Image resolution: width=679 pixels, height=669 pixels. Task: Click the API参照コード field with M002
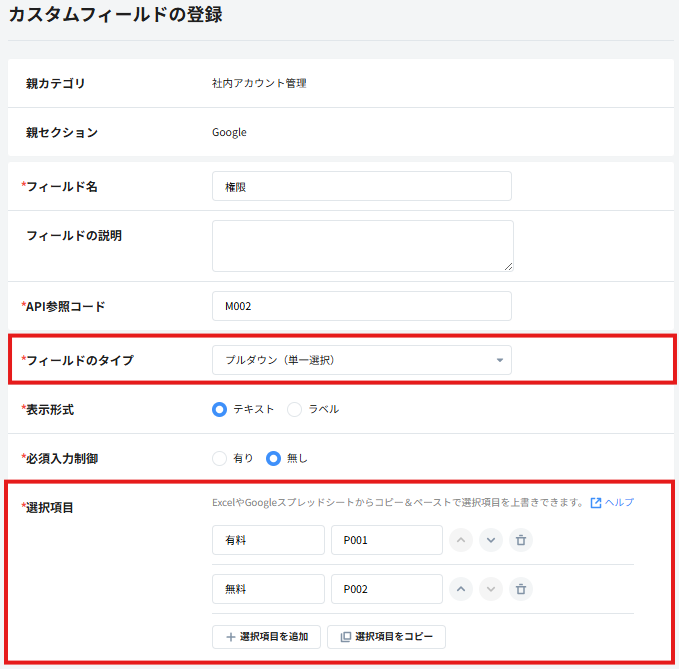point(362,306)
